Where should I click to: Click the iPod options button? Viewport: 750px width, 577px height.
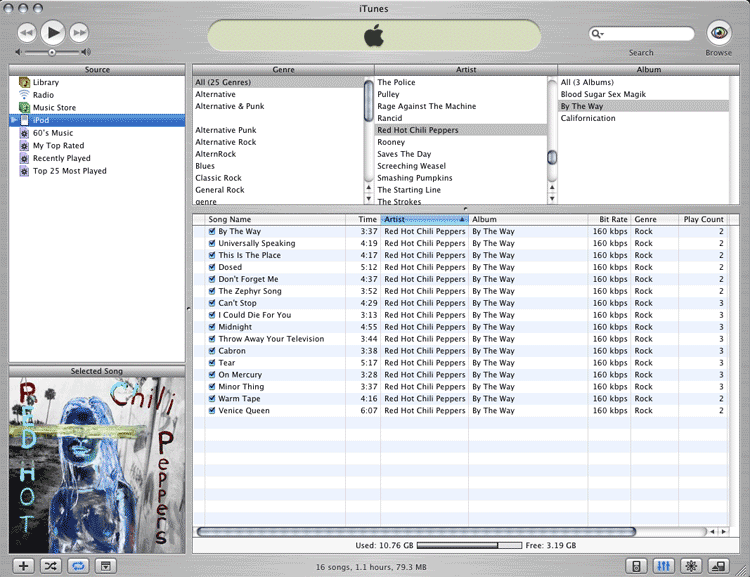(x=636, y=566)
